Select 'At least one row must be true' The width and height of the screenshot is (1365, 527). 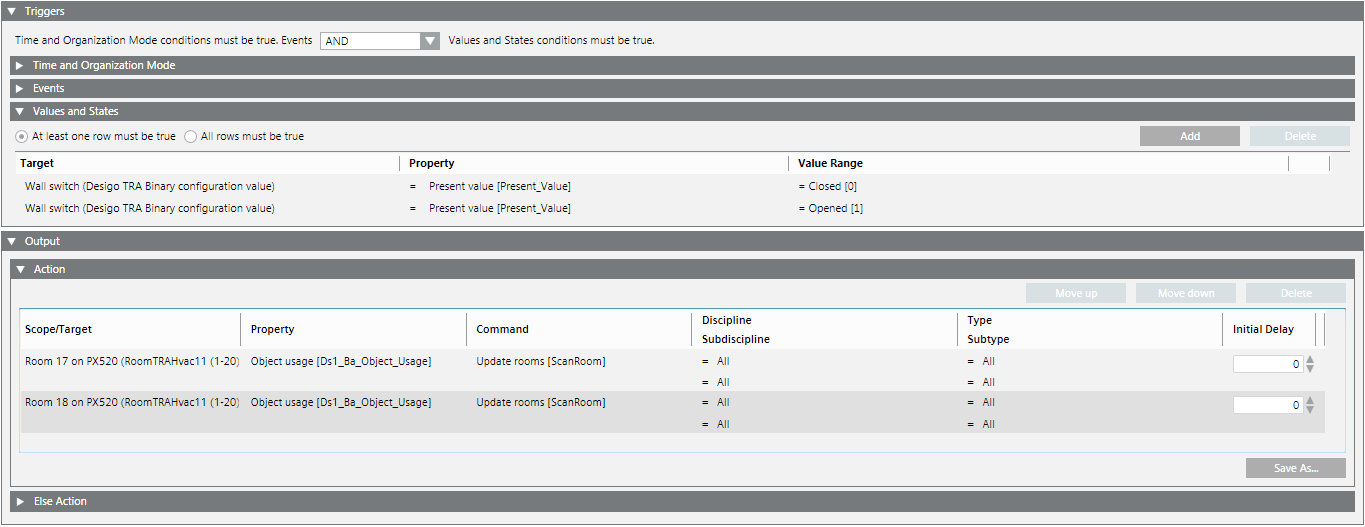pyautogui.click(x=22, y=136)
